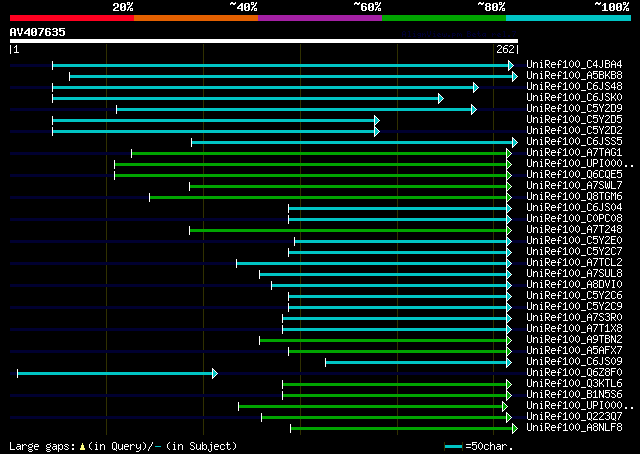Click the orange ~40% identity legend segment

pos(196,18)
